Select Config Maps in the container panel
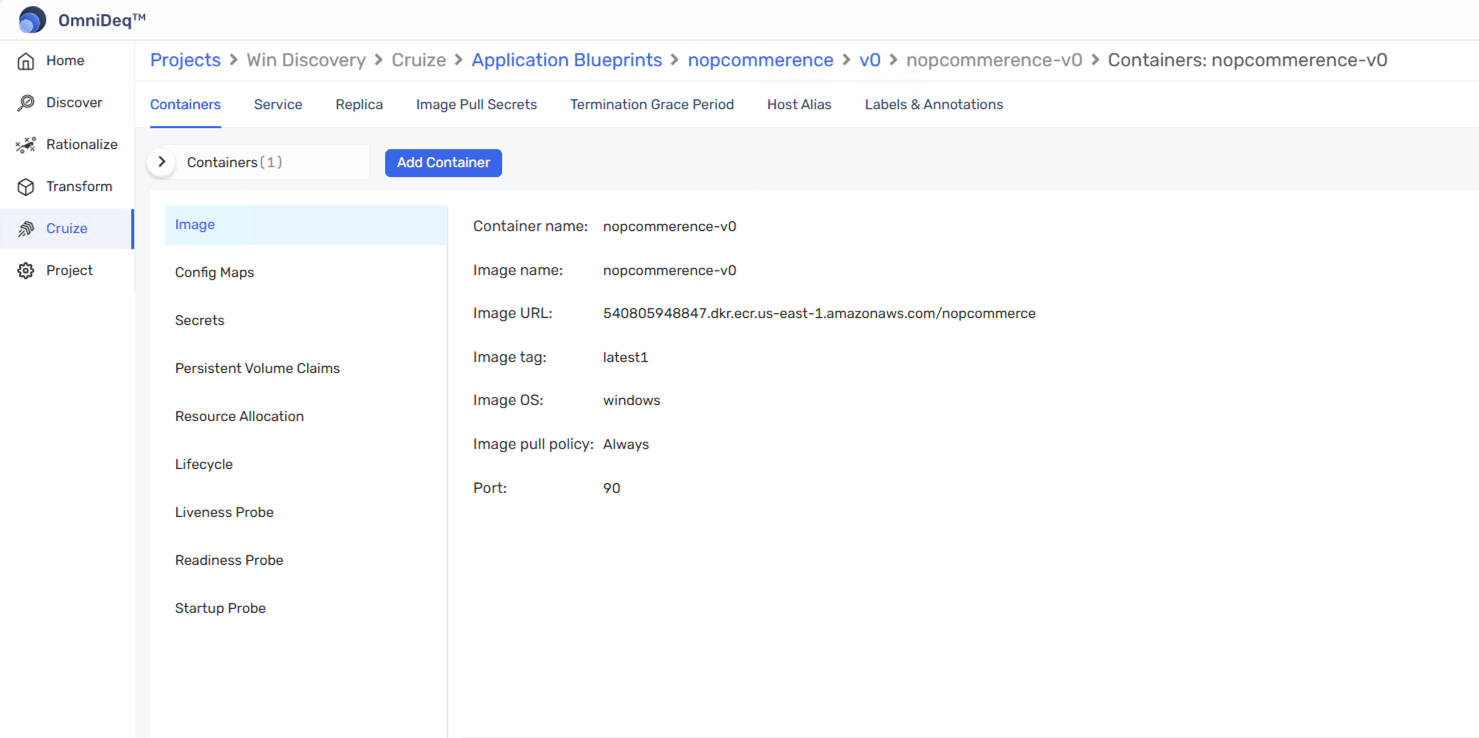Image resolution: width=1479 pixels, height=738 pixels. 214,272
